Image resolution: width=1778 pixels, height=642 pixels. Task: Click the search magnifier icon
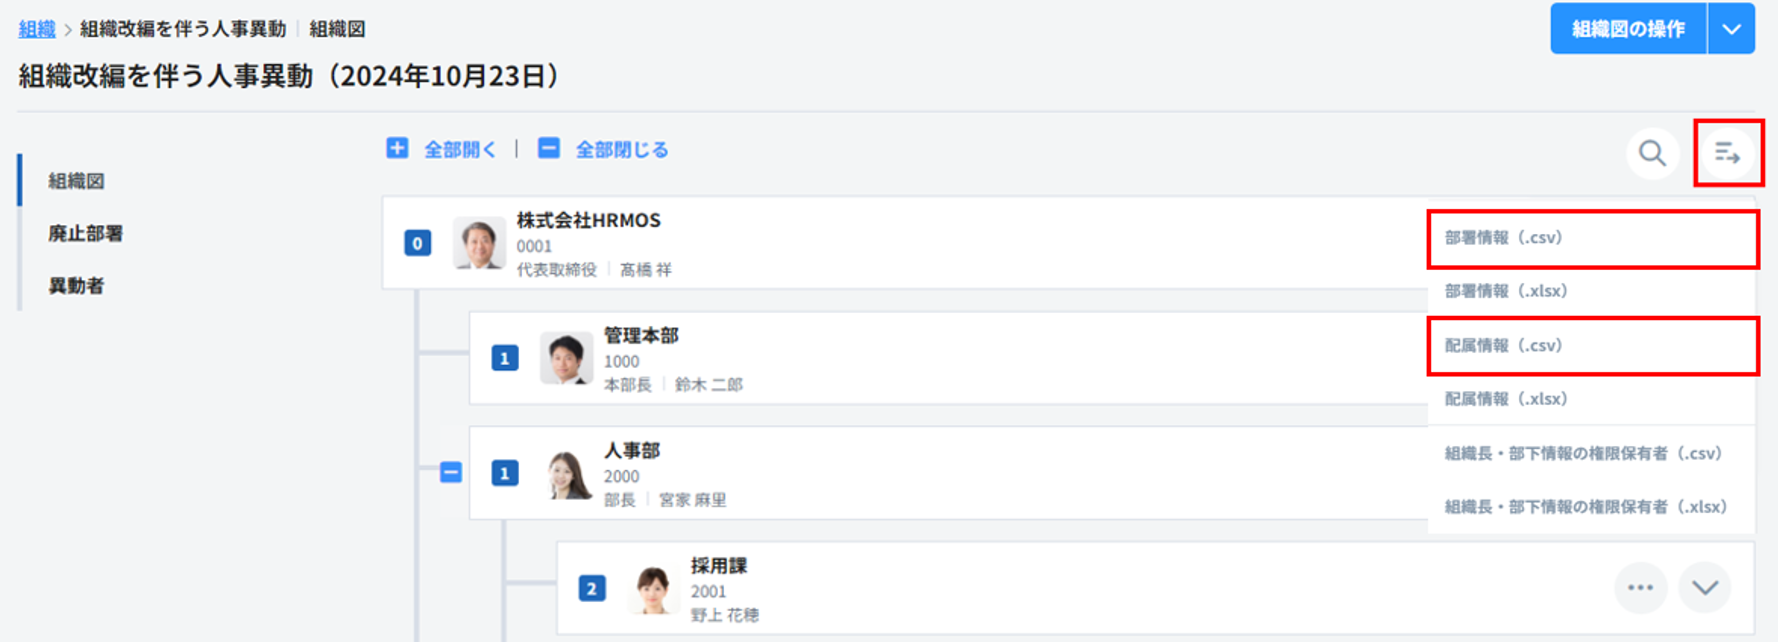1652,153
